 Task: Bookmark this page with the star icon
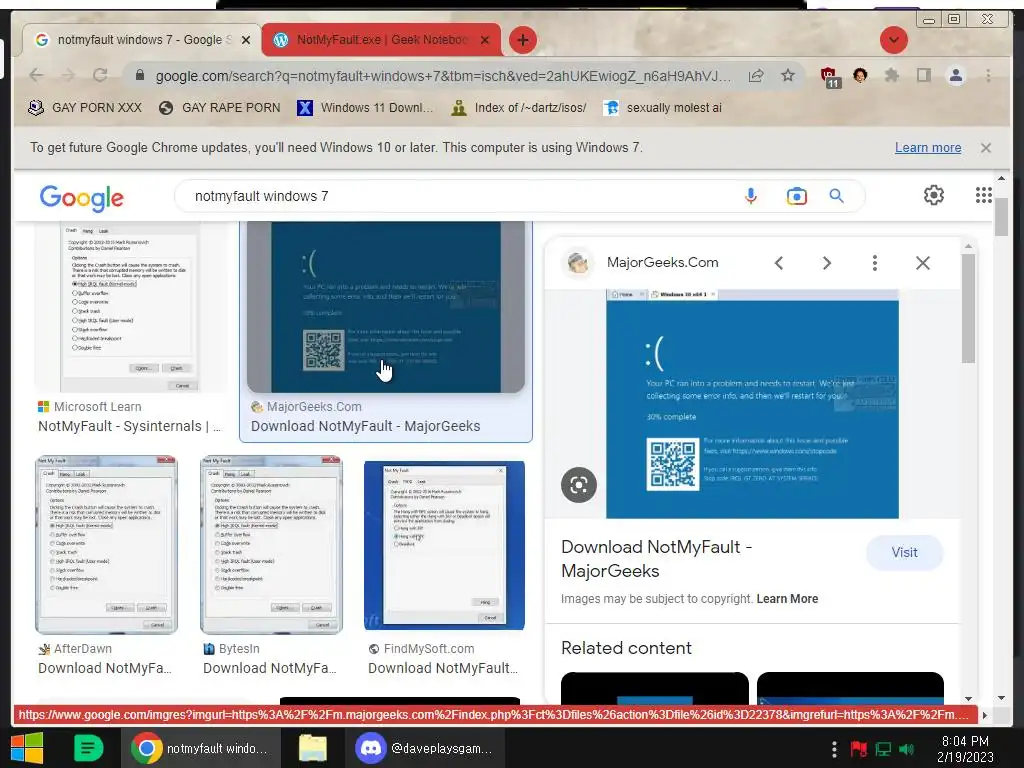coord(788,76)
